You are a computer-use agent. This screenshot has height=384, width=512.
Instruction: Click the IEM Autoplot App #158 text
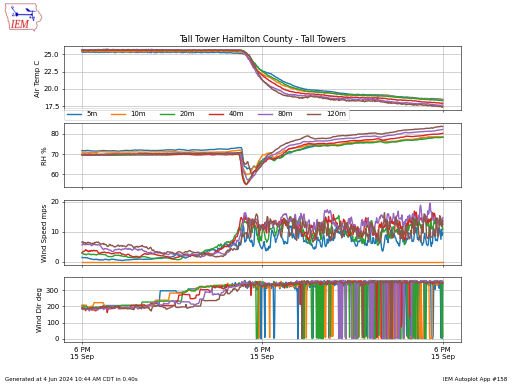coord(475,379)
